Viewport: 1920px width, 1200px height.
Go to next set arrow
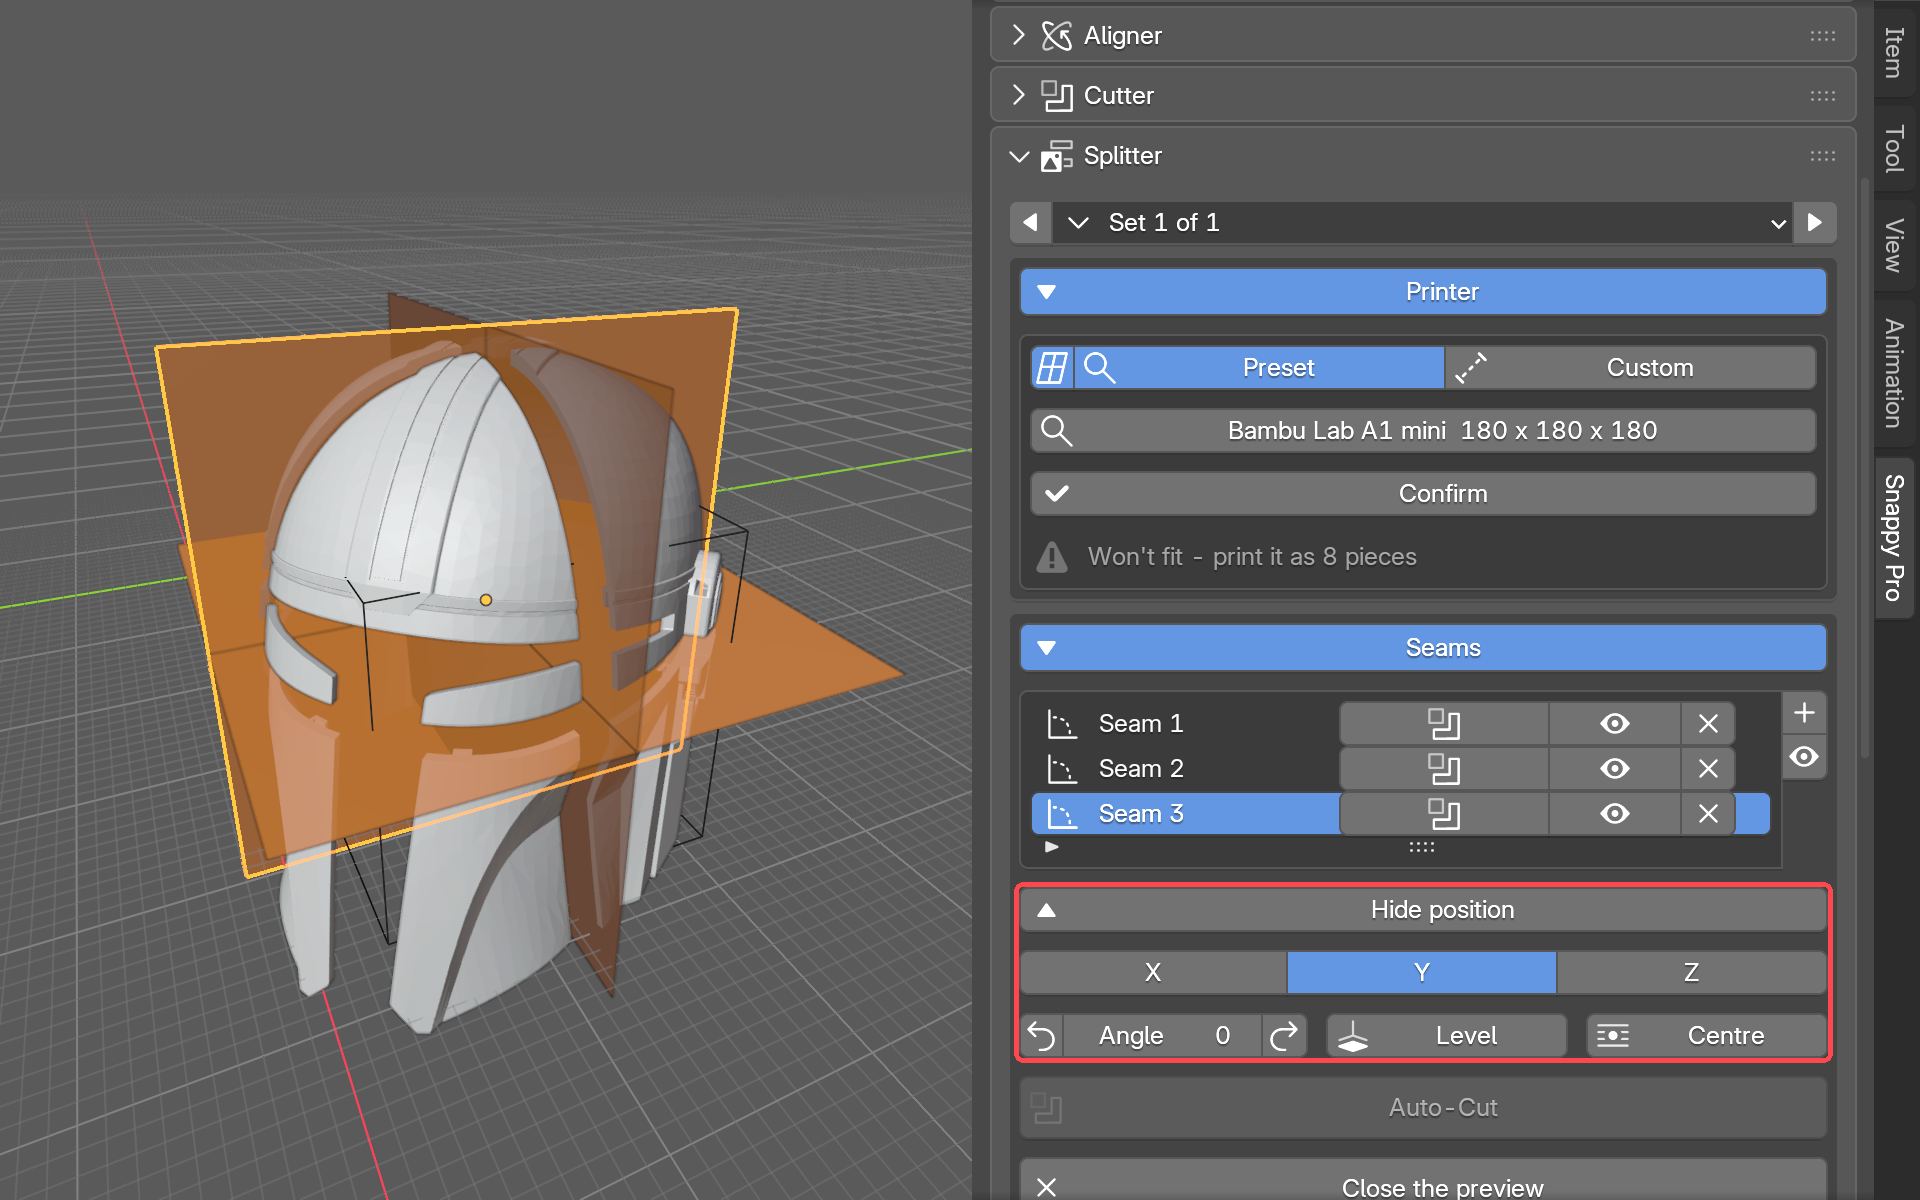pos(1815,223)
